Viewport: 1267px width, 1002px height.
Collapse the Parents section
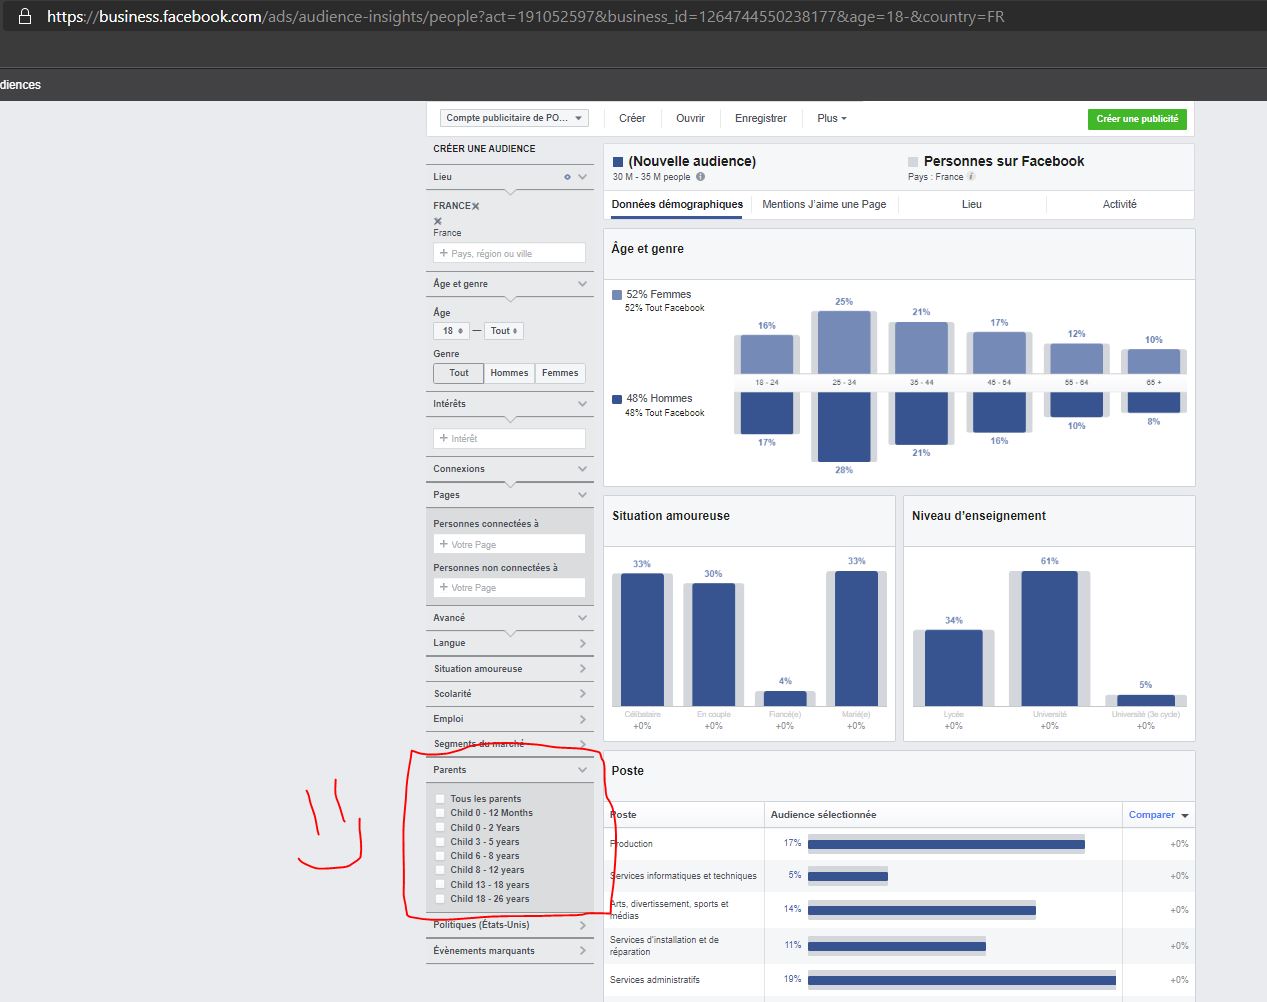pyautogui.click(x=583, y=770)
